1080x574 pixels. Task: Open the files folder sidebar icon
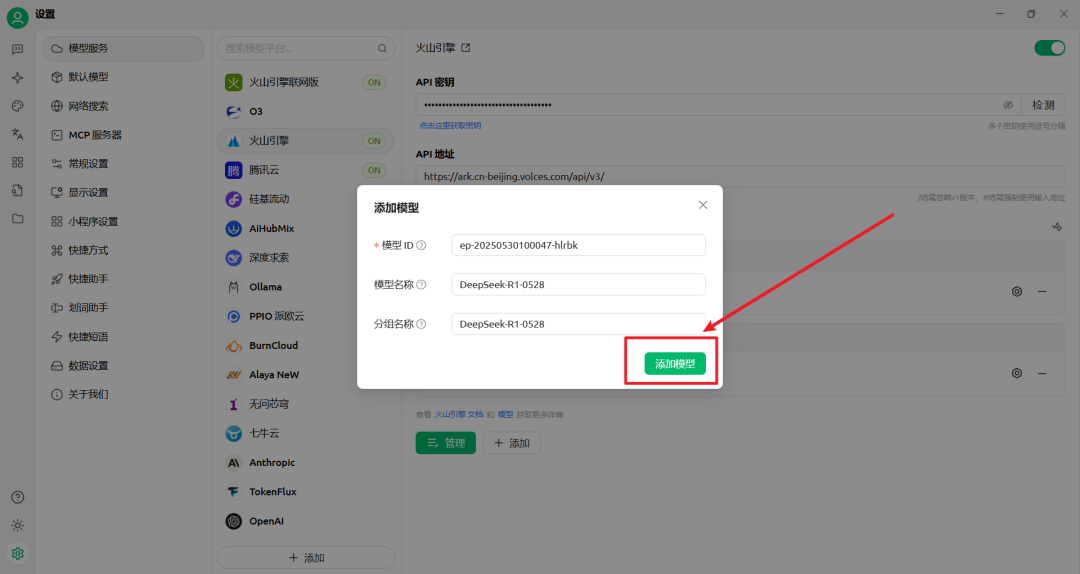17,218
